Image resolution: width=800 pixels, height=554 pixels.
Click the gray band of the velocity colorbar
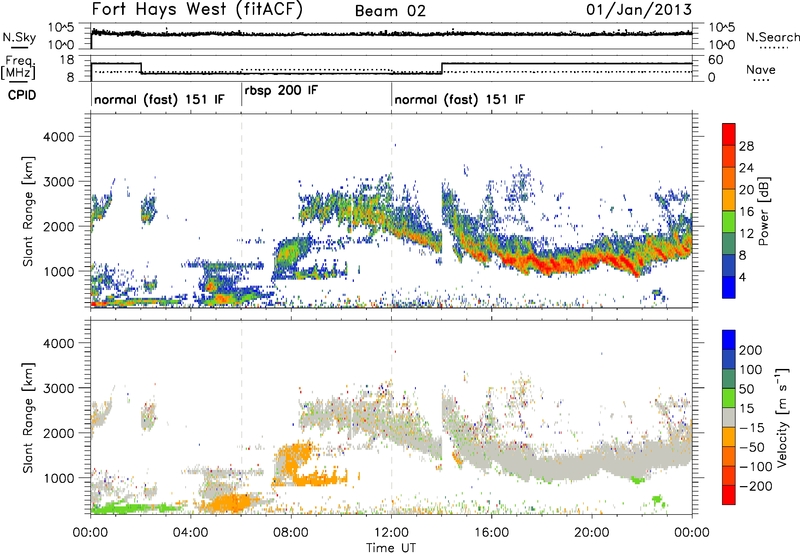[729, 417]
